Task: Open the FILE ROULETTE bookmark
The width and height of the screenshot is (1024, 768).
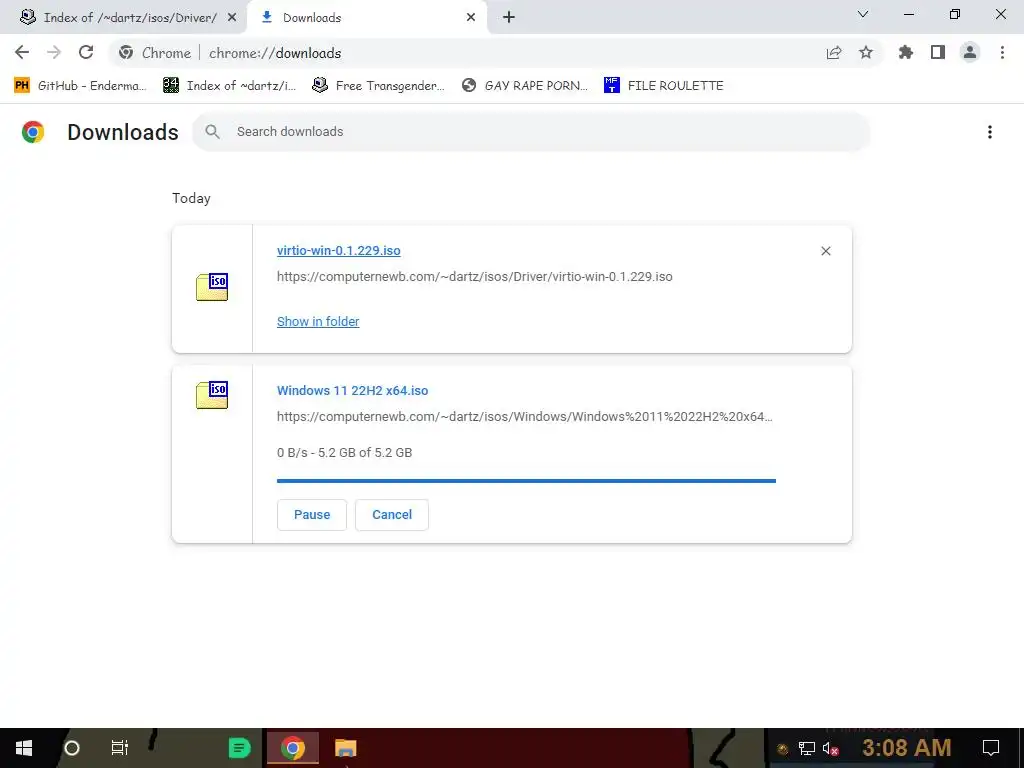Action: coord(664,86)
